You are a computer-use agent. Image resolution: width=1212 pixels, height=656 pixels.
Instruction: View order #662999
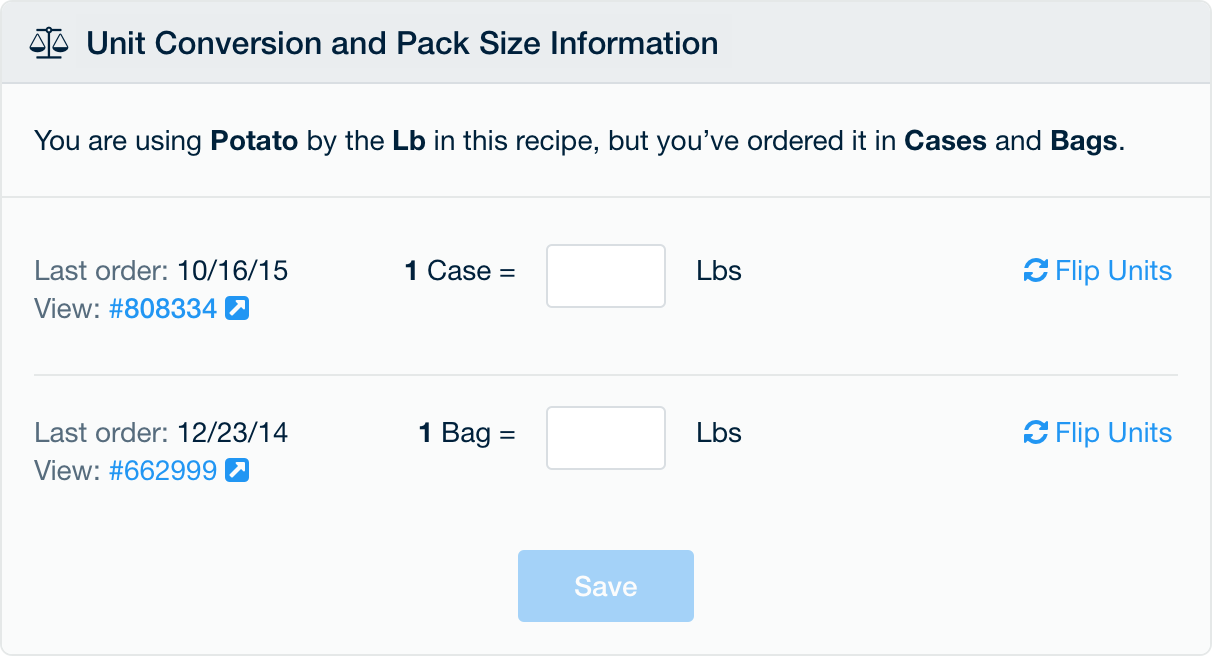pos(163,470)
